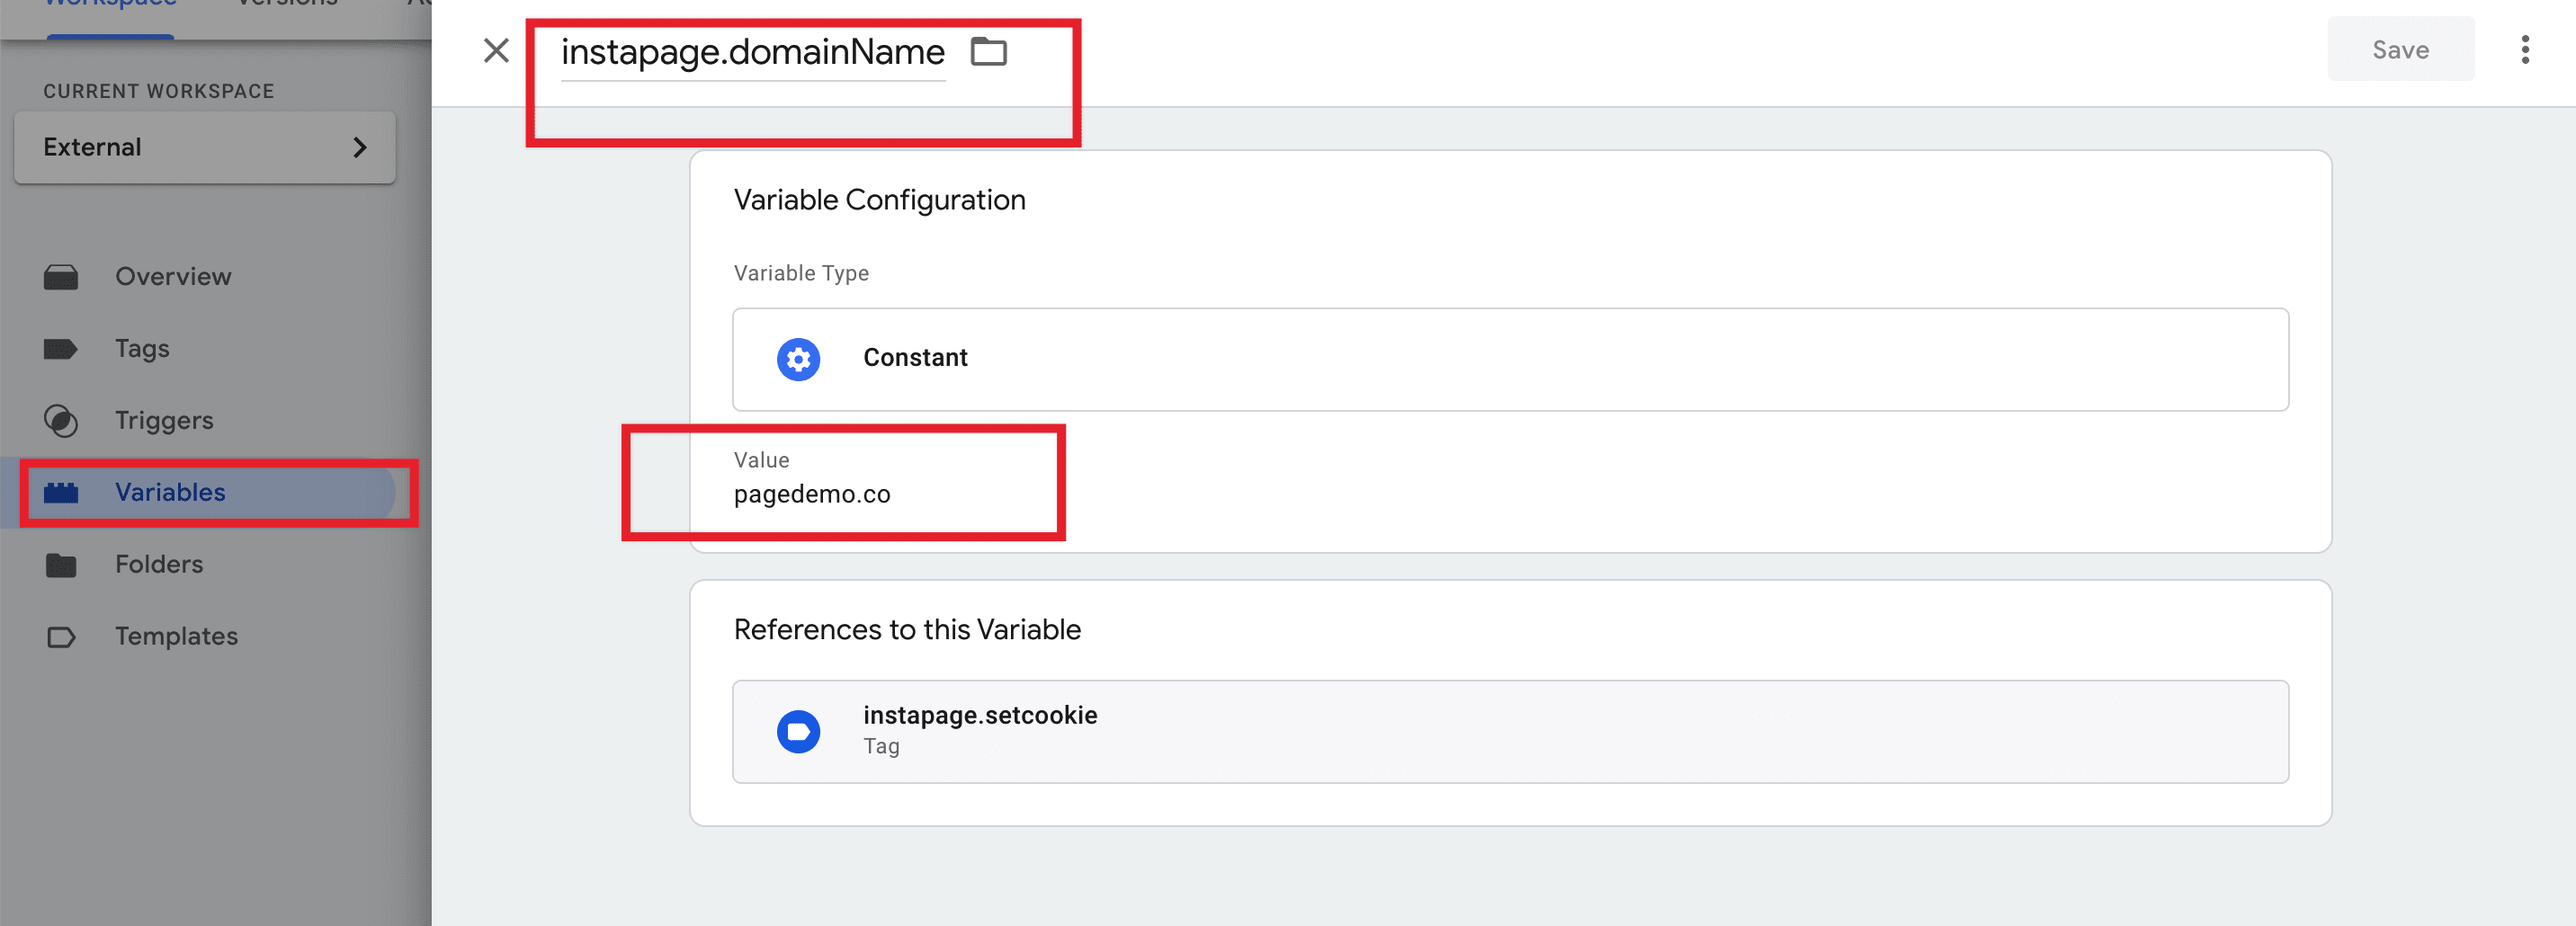Click the Save button
The width and height of the screenshot is (2576, 926).
2400,49
